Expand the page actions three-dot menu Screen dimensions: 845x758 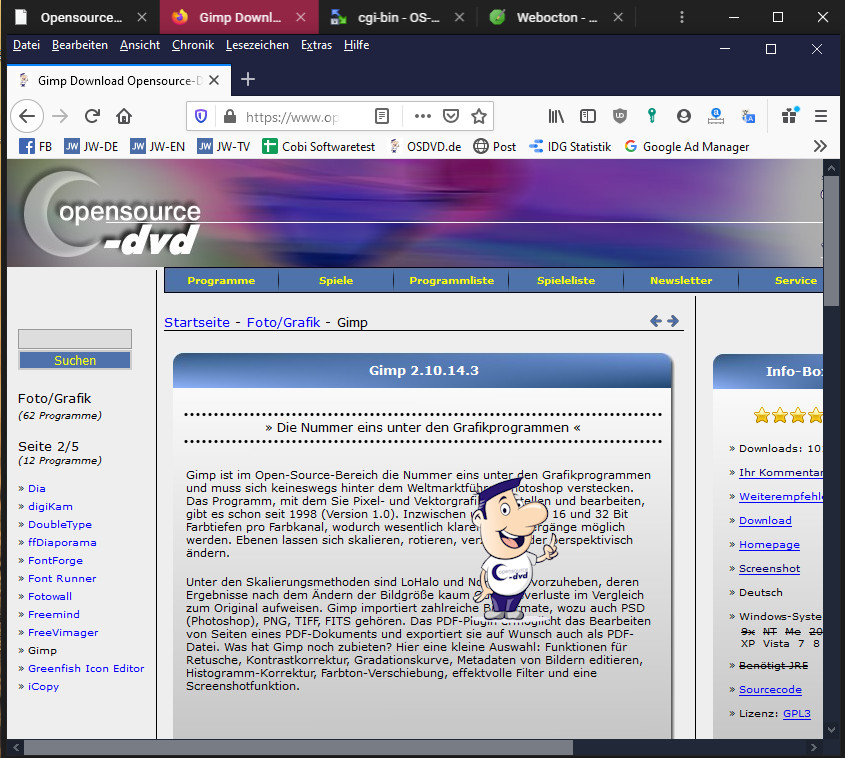click(x=422, y=116)
